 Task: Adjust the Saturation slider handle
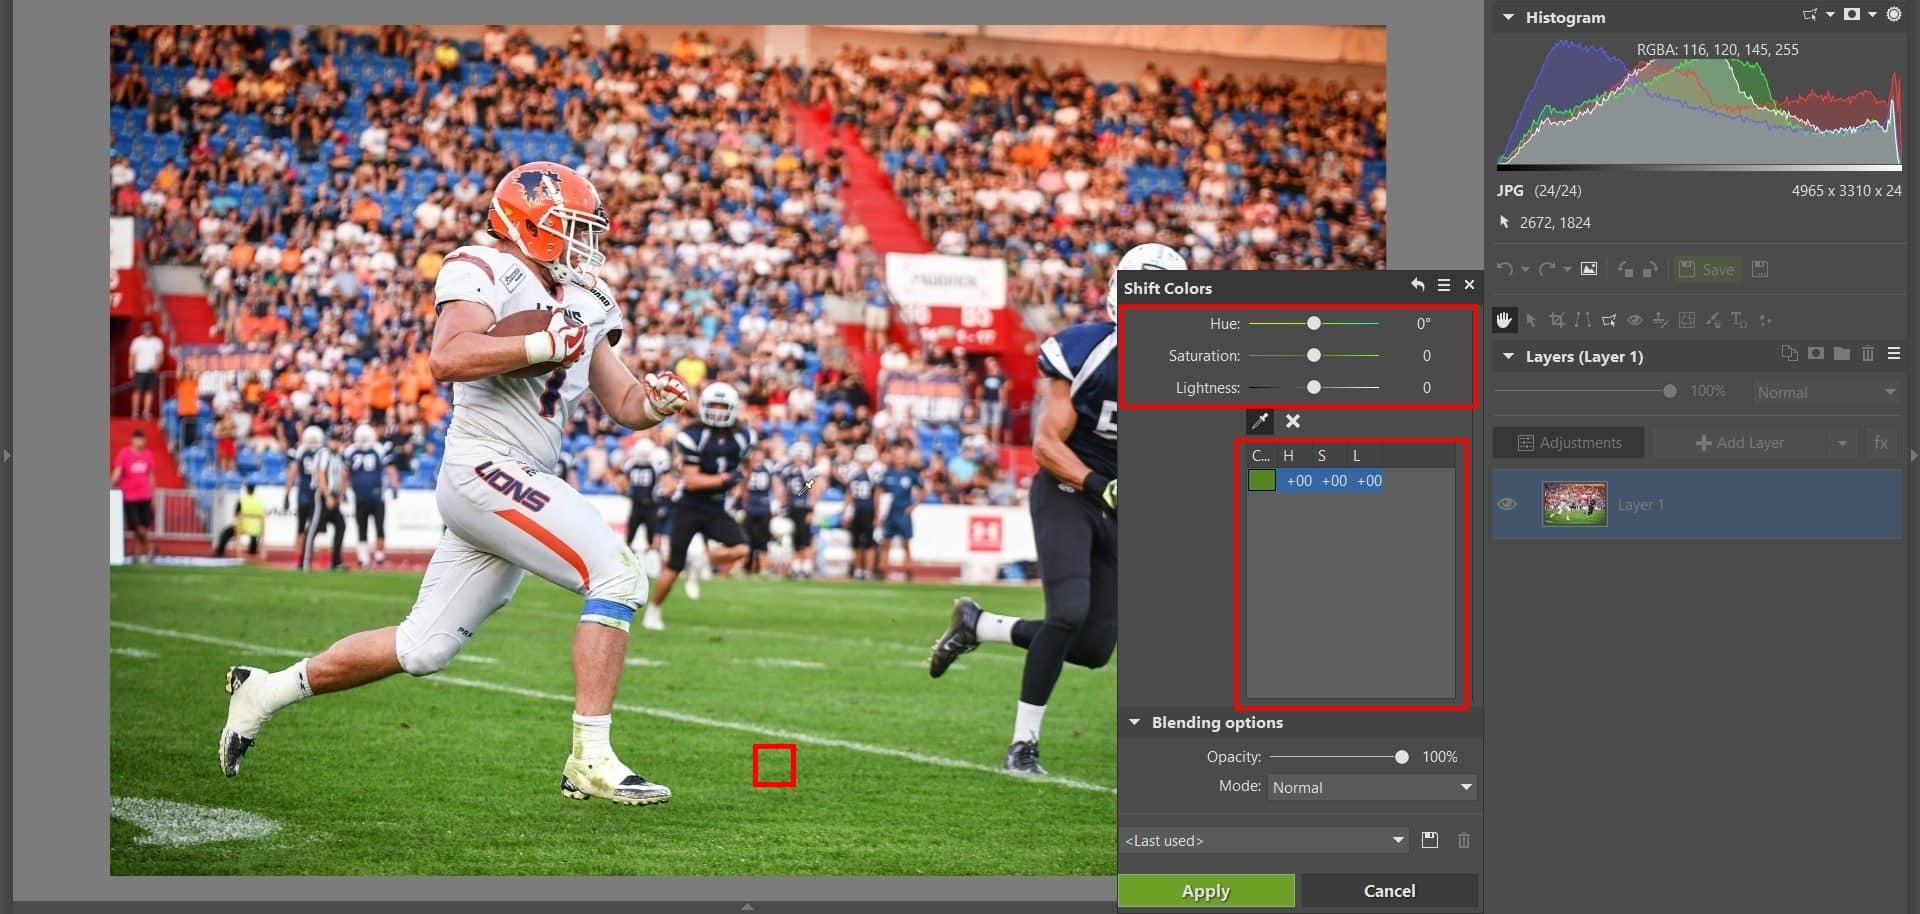pos(1314,355)
